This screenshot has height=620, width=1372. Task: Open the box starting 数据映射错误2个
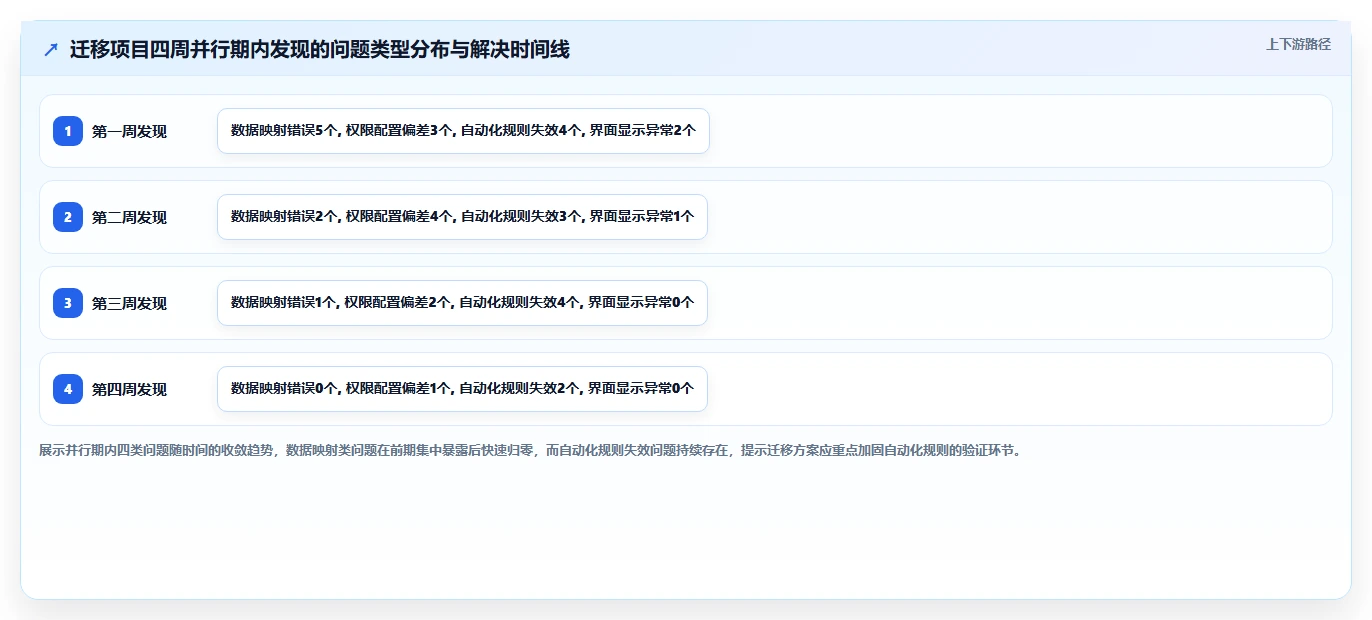click(x=462, y=217)
